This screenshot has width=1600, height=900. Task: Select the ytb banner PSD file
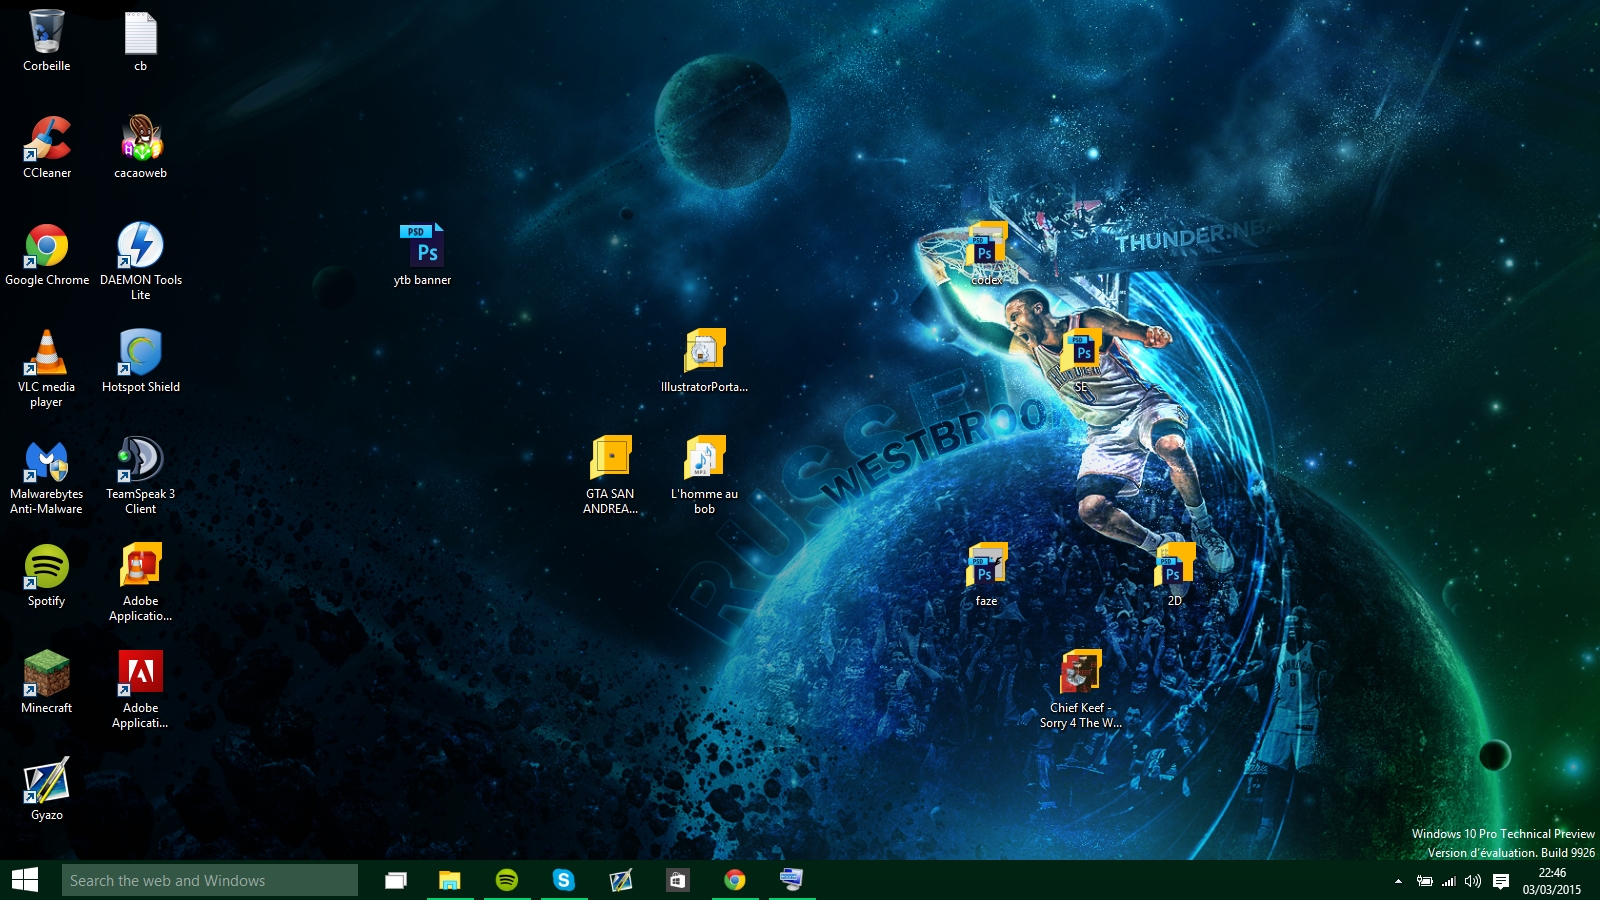(x=422, y=255)
